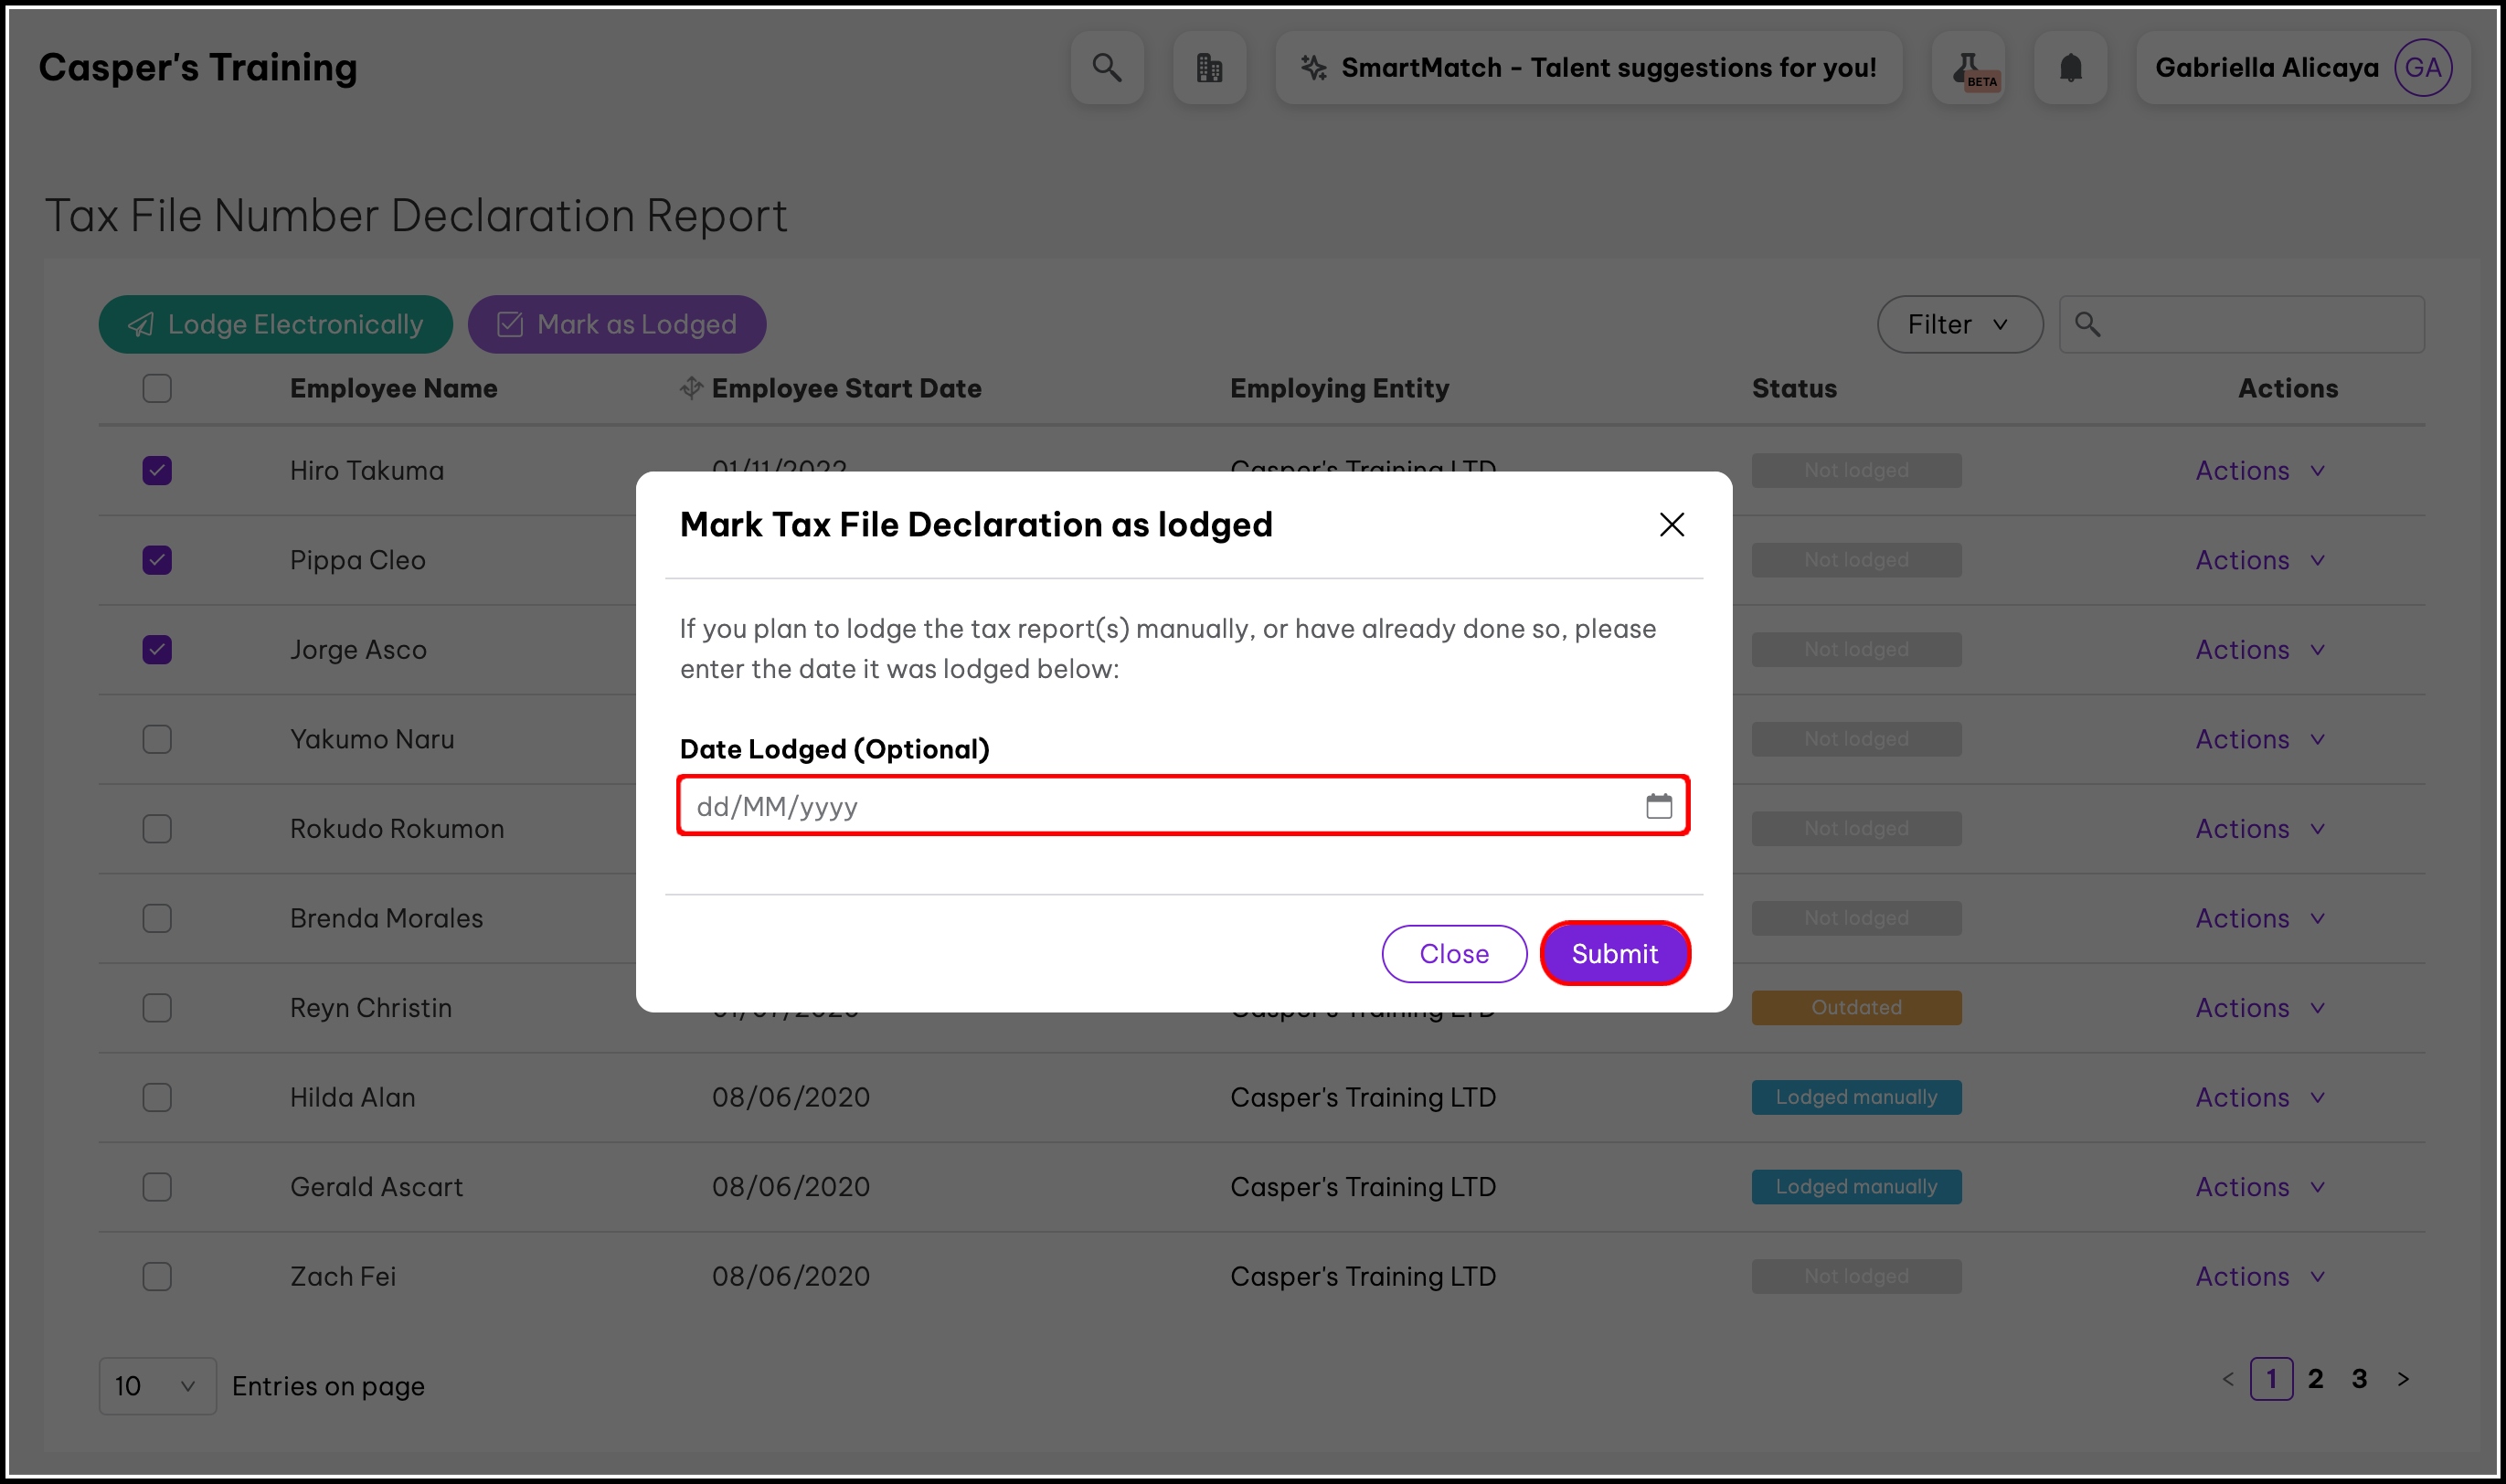This screenshot has height=1484, width=2506.
Task: Click the Employing Entity column header
Action: click(1339, 388)
